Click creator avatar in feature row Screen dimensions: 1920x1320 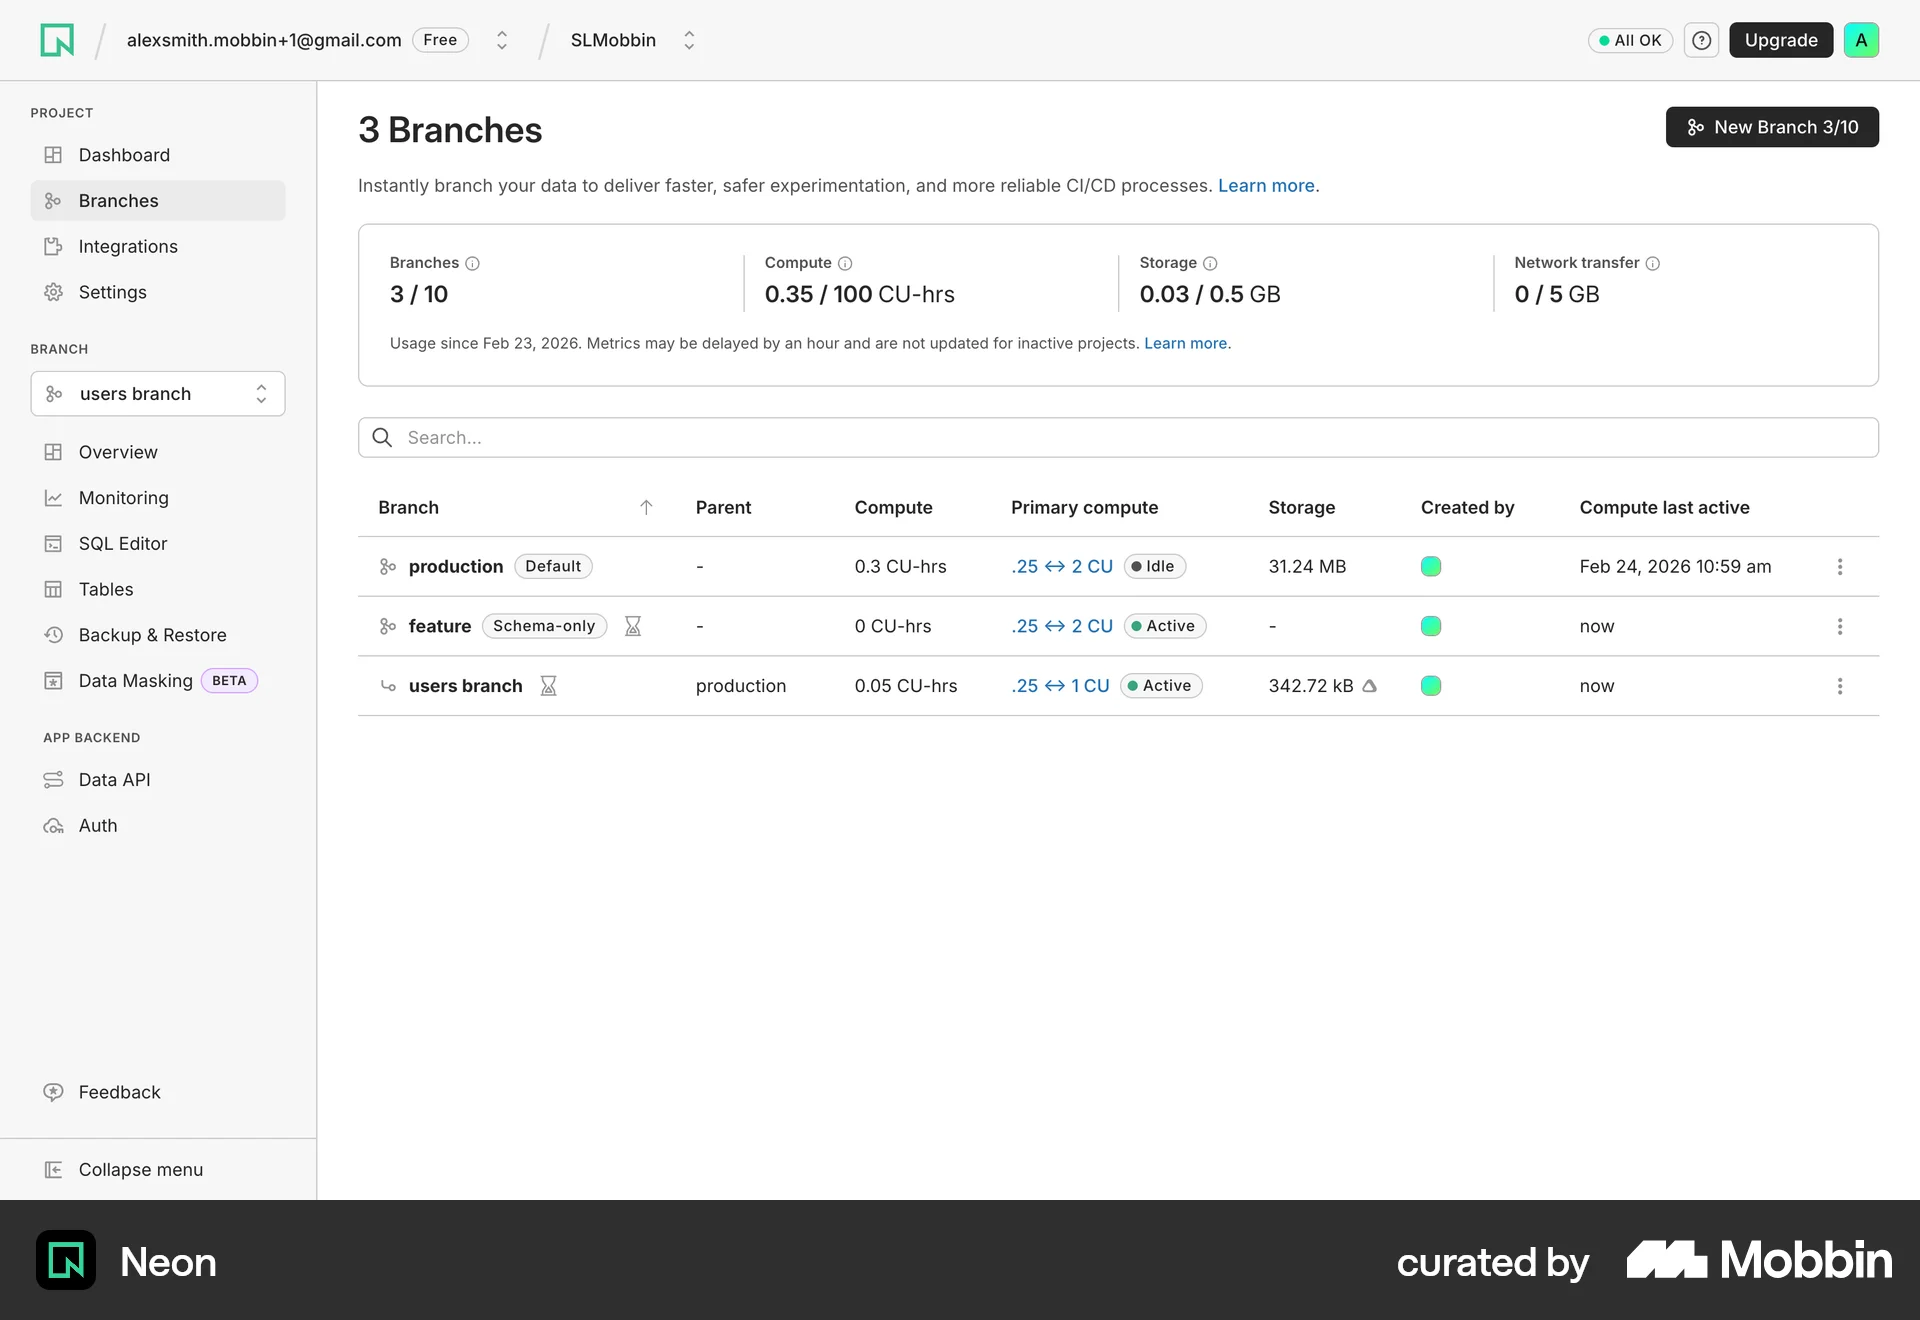coord(1431,626)
